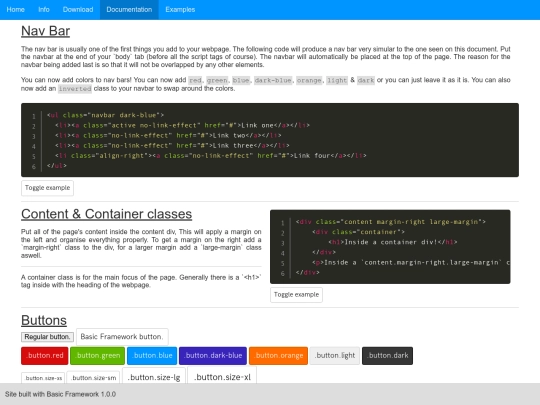
Task: Click code line containing 'Link two'
Action: tap(168, 135)
